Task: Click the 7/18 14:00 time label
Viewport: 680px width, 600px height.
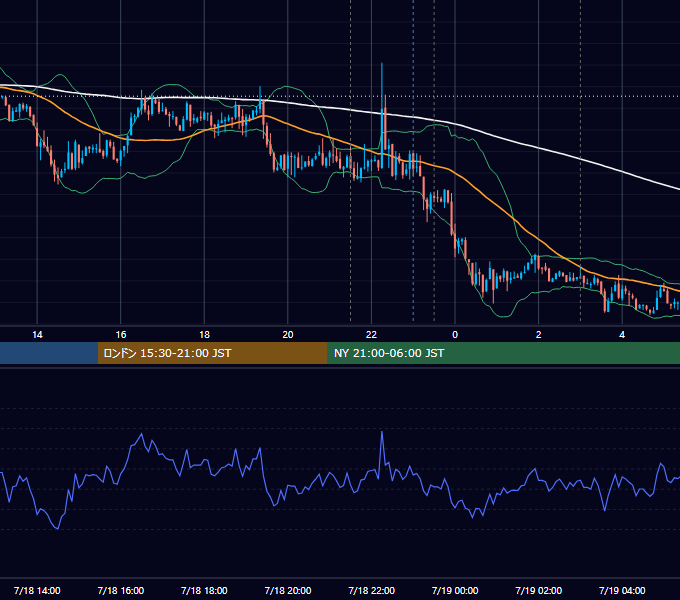Action: pyautogui.click(x=37, y=590)
